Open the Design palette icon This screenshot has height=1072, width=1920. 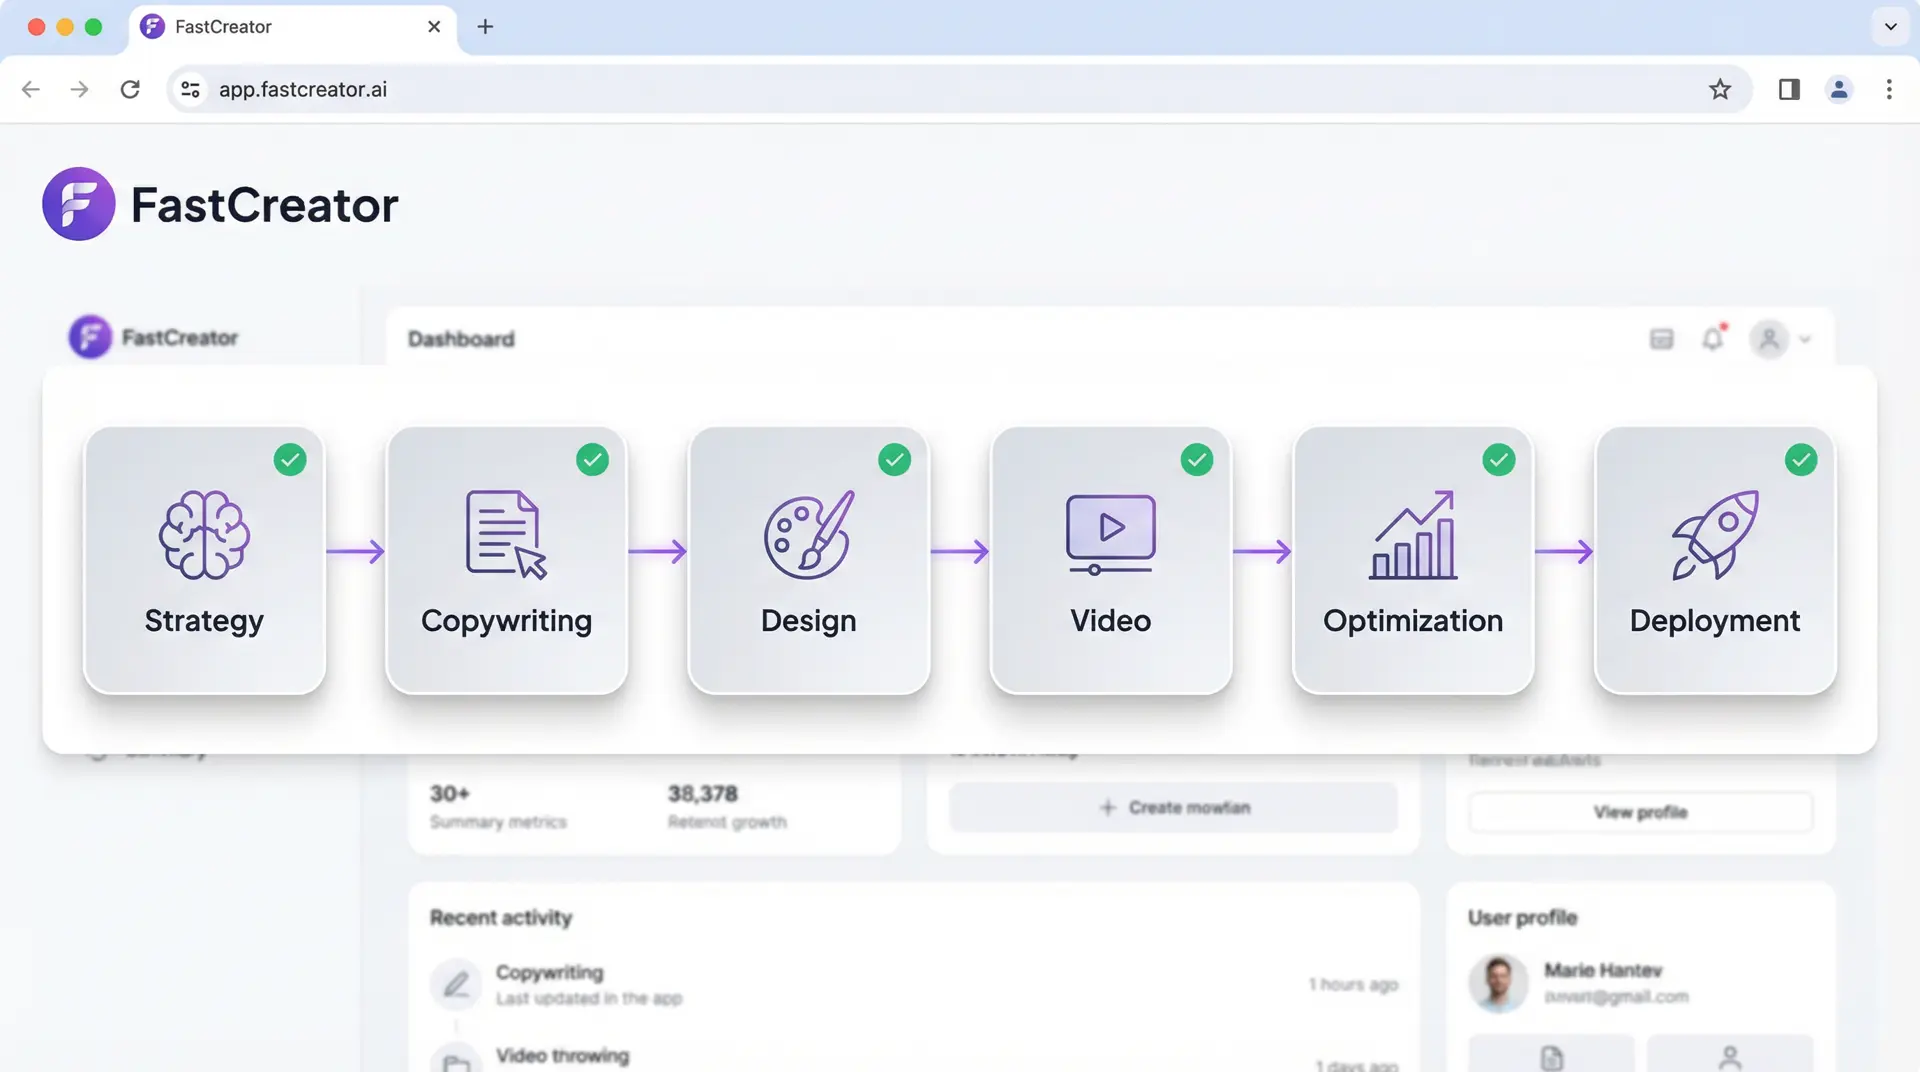click(x=808, y=534)
